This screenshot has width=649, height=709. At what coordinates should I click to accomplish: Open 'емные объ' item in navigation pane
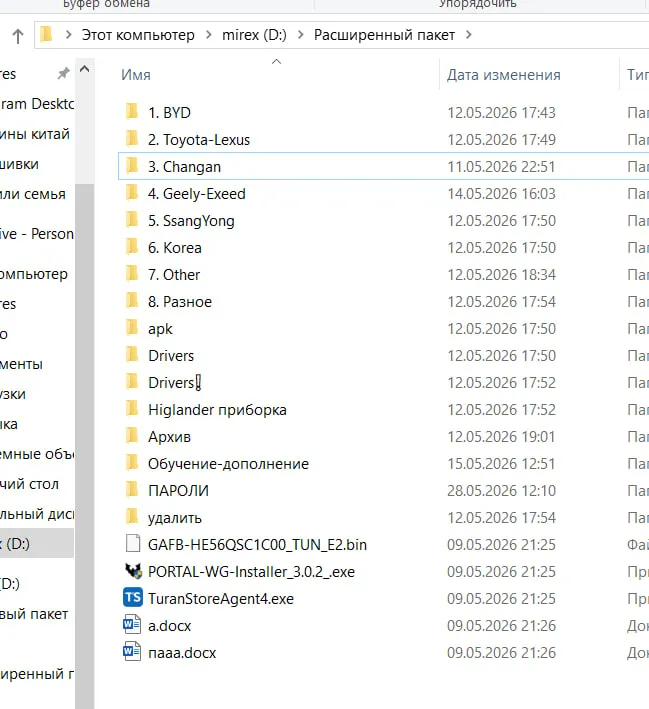(x=37, y=454)
